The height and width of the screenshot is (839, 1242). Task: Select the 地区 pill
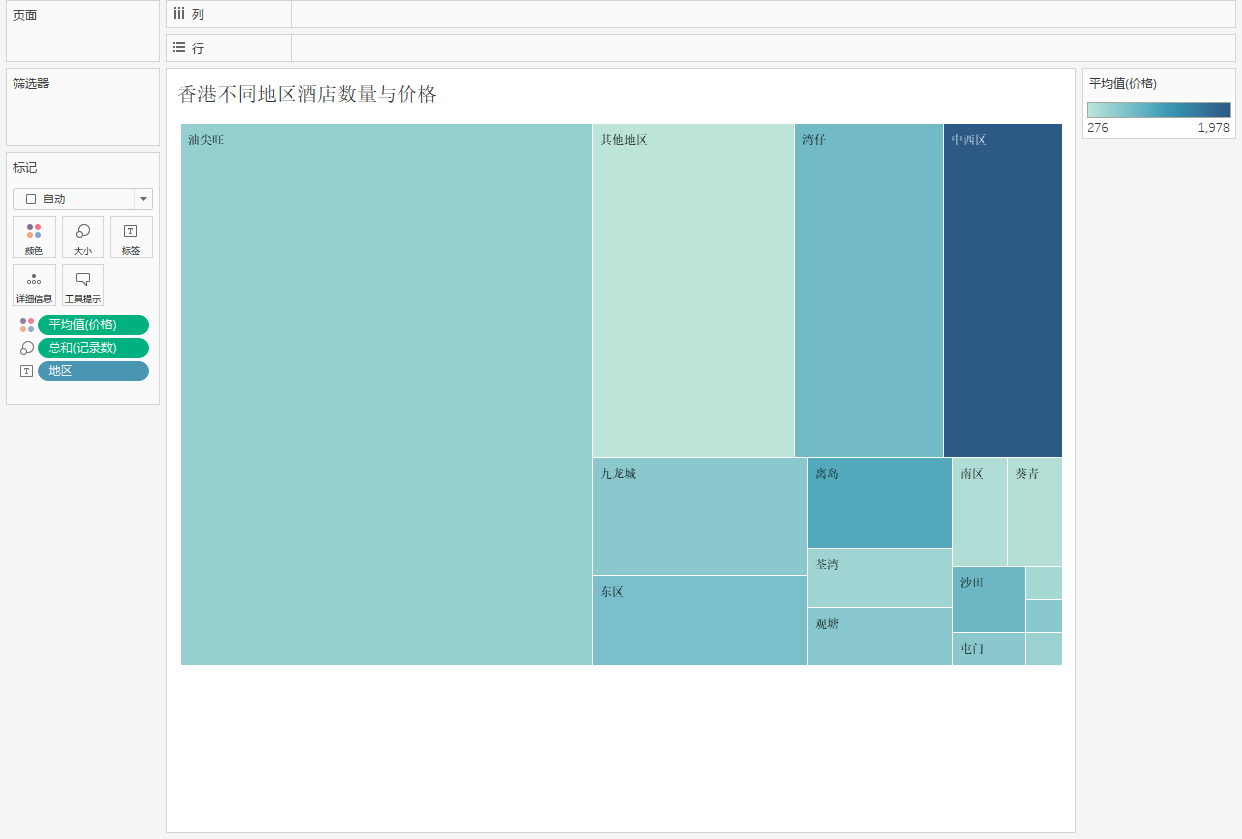tap(93, 371)
